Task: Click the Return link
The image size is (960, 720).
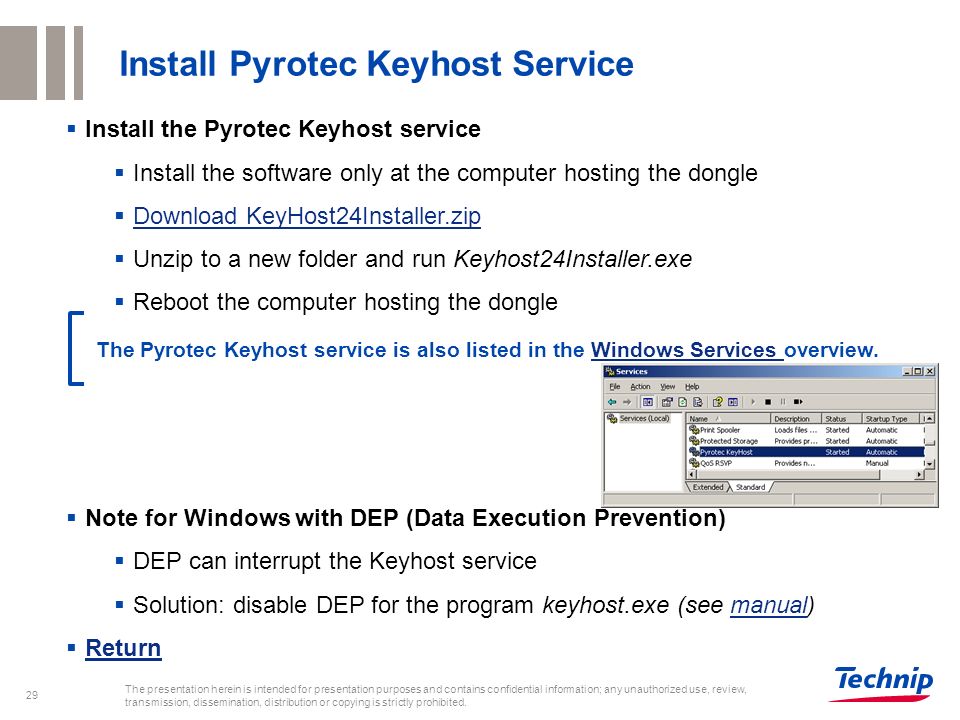Action: tap(123, 648)
